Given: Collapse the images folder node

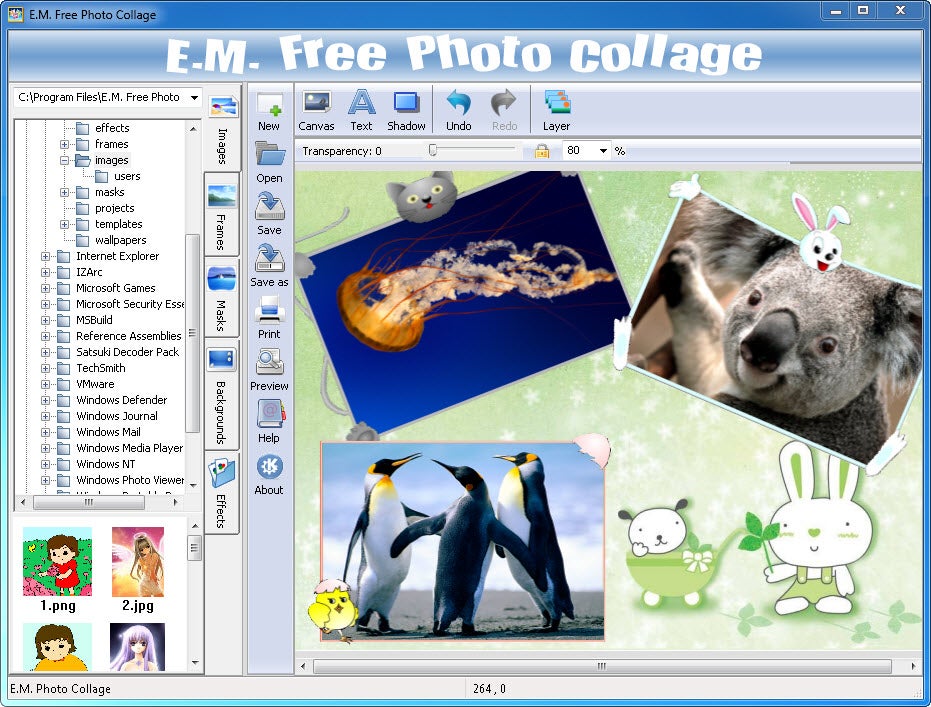Looking at the screenshot, I should click(x=64, y=160).
